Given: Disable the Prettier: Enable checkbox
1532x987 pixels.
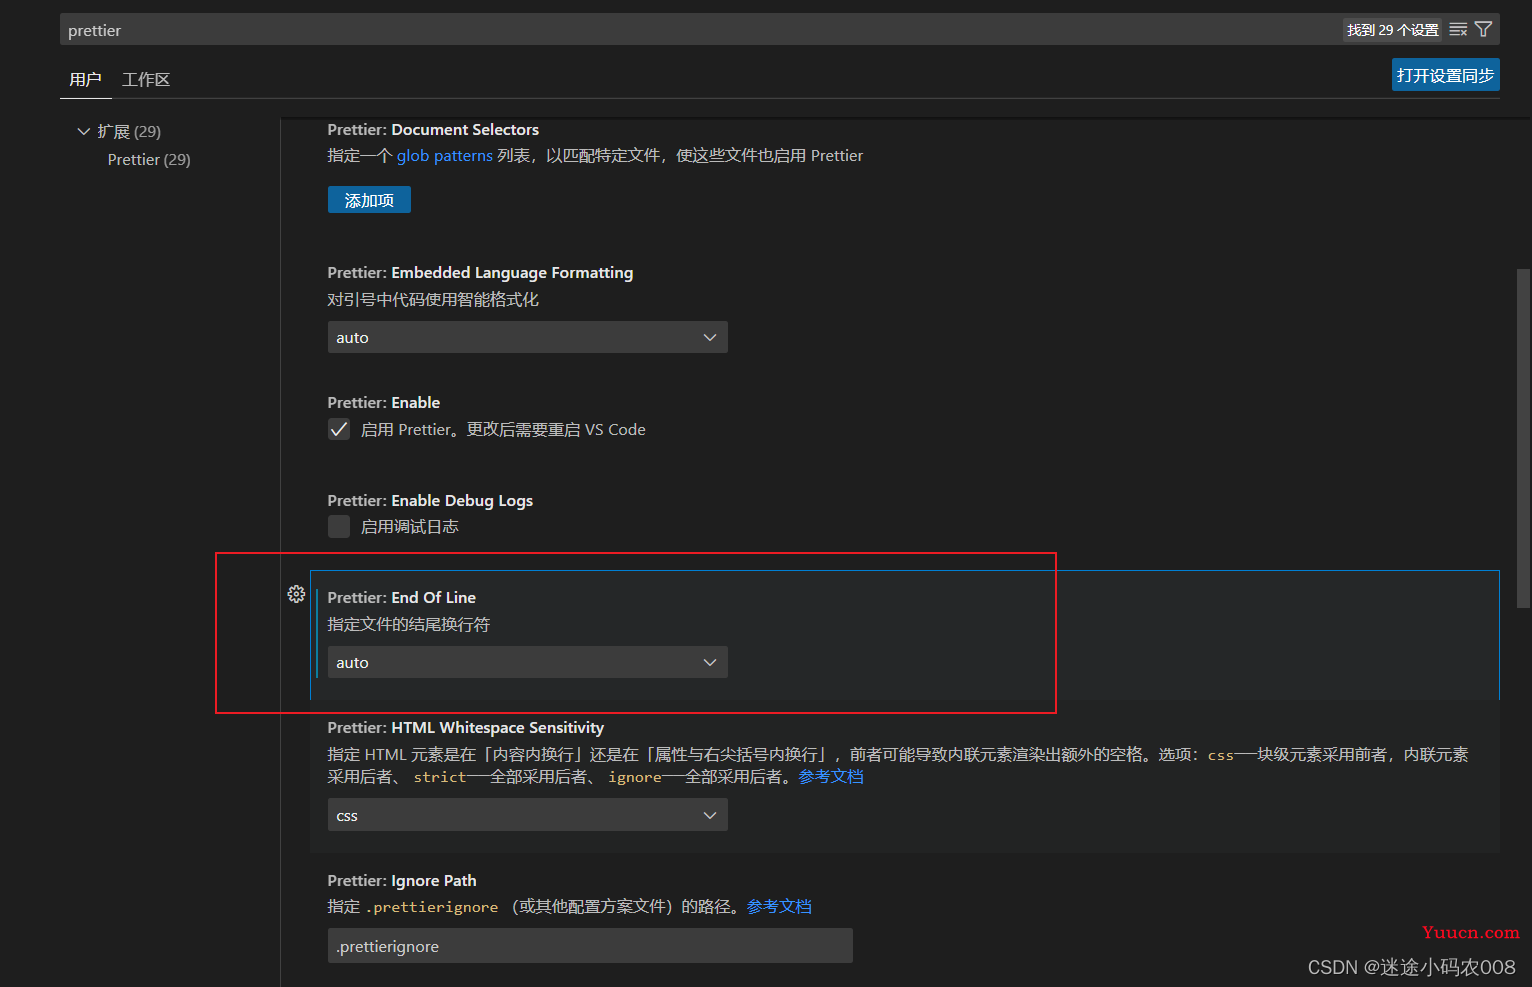Looking at the screenshot, I should point(339,430).
